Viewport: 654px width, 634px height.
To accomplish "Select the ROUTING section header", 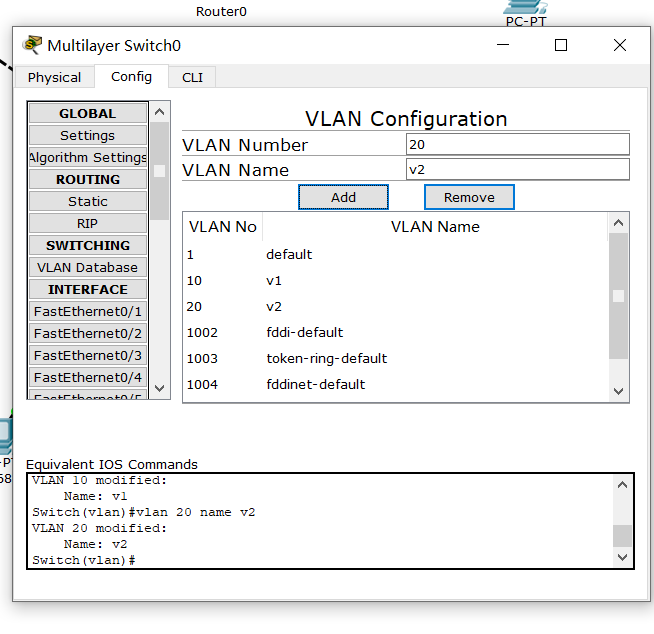I will [88, 179].
